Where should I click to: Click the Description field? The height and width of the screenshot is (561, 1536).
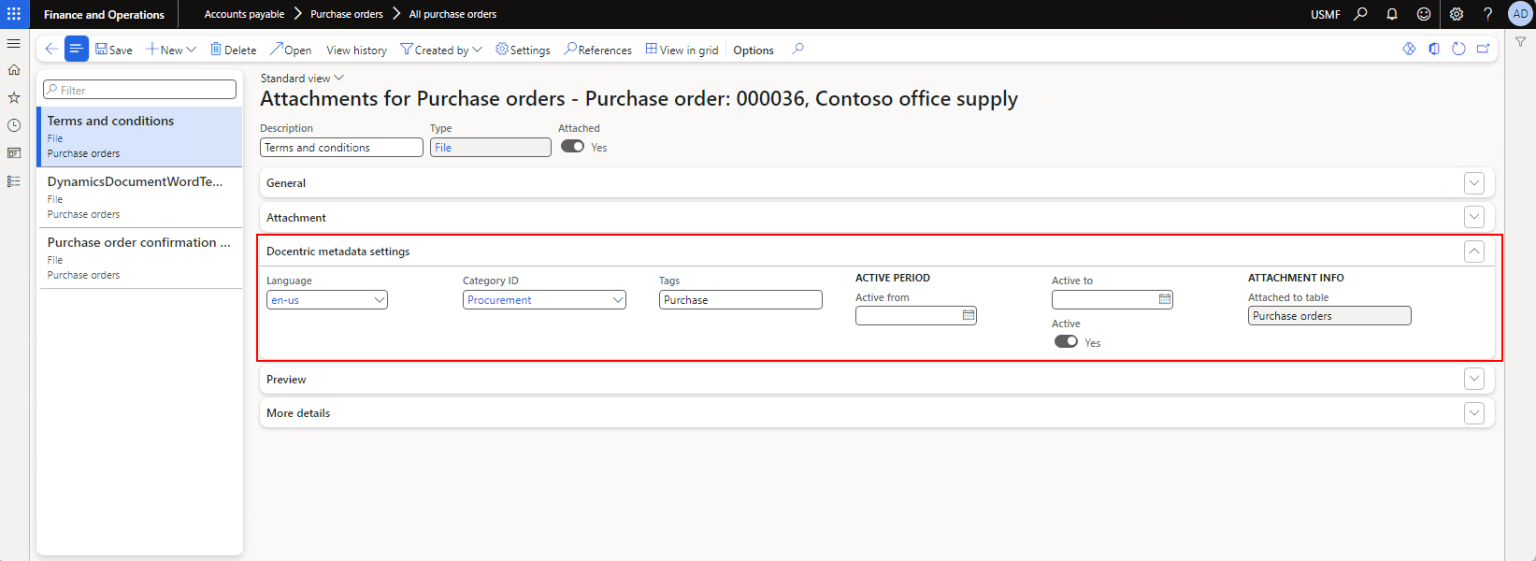pos(341,147)
